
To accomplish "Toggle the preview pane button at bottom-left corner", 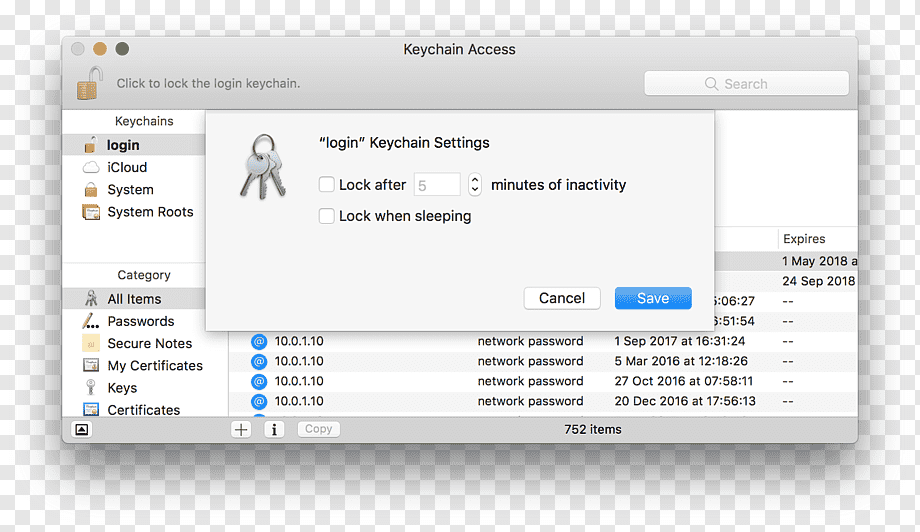I will [82, 429].
